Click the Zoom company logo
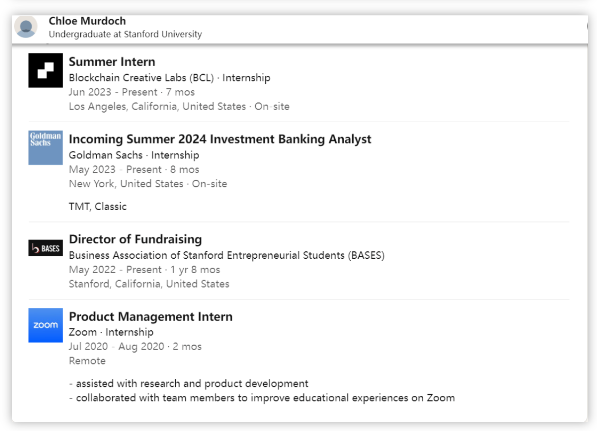597x431 pixels. [x=46, y=325]
